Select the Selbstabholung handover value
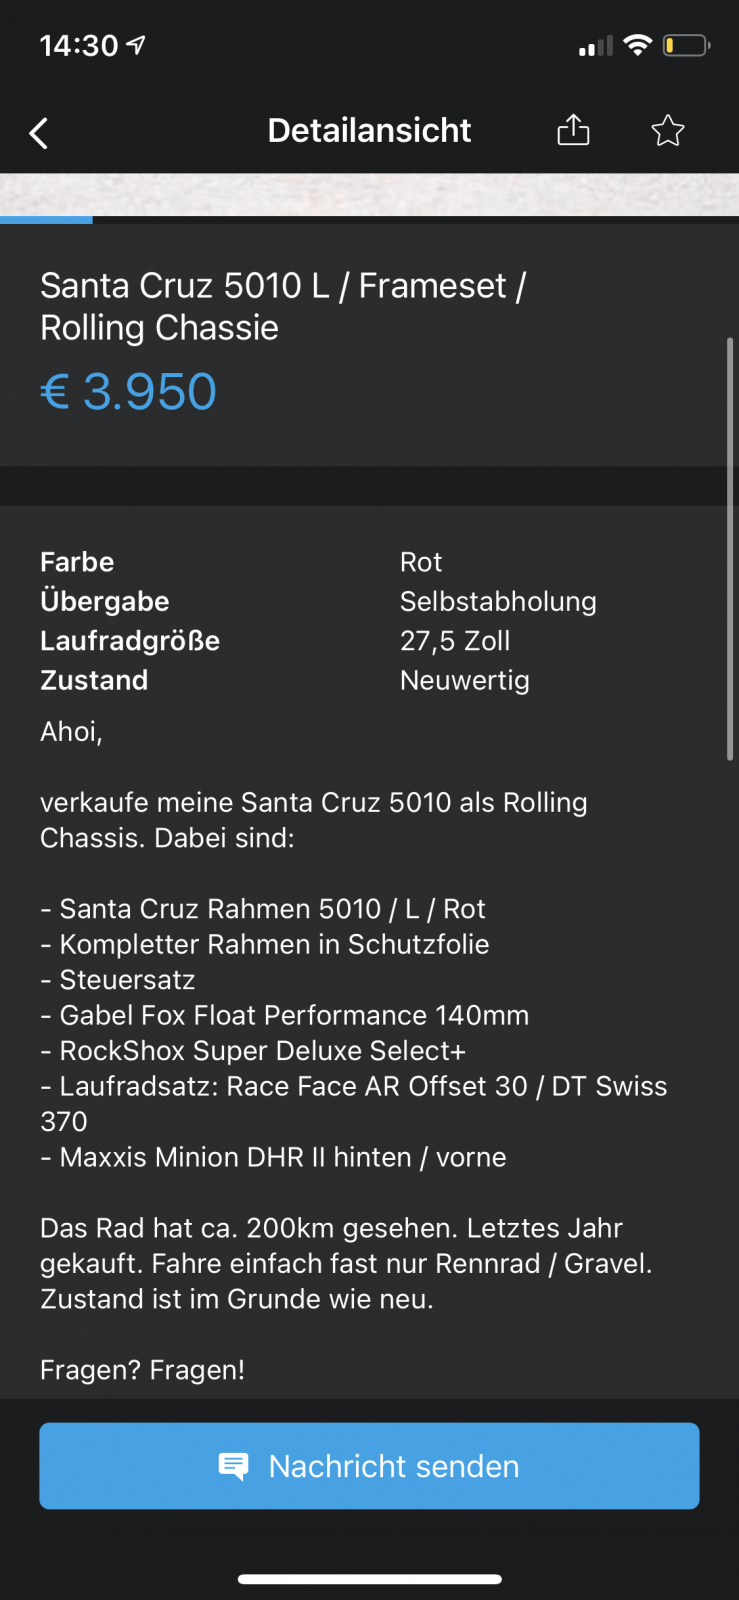739x1600 pixels. (498, 601)
